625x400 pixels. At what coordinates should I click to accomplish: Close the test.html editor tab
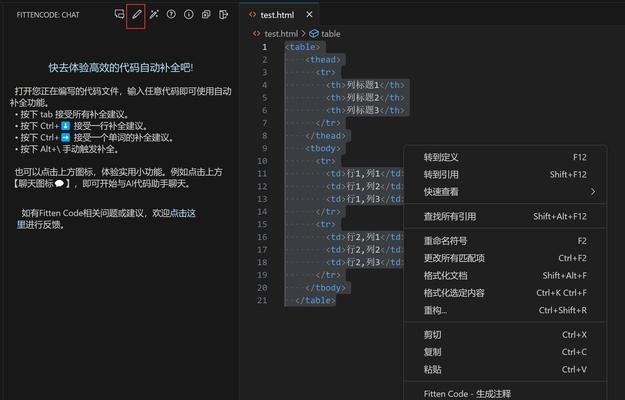[309, 15]
